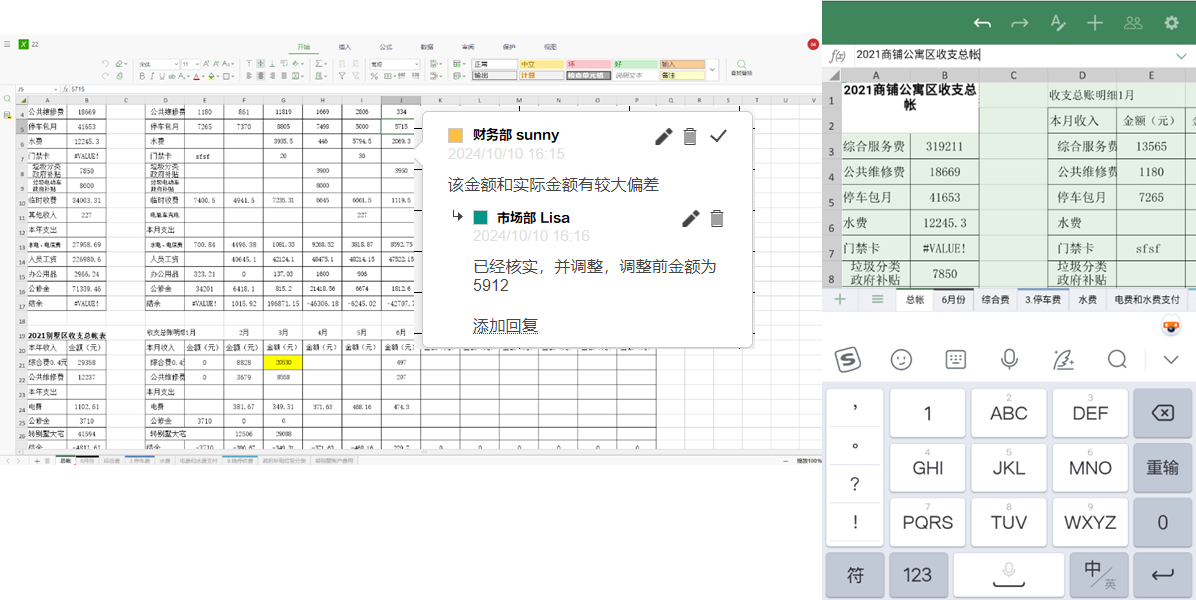1196x600 pixels.
Task: Tap the 符 symbols key
Action: click(855, 575)
